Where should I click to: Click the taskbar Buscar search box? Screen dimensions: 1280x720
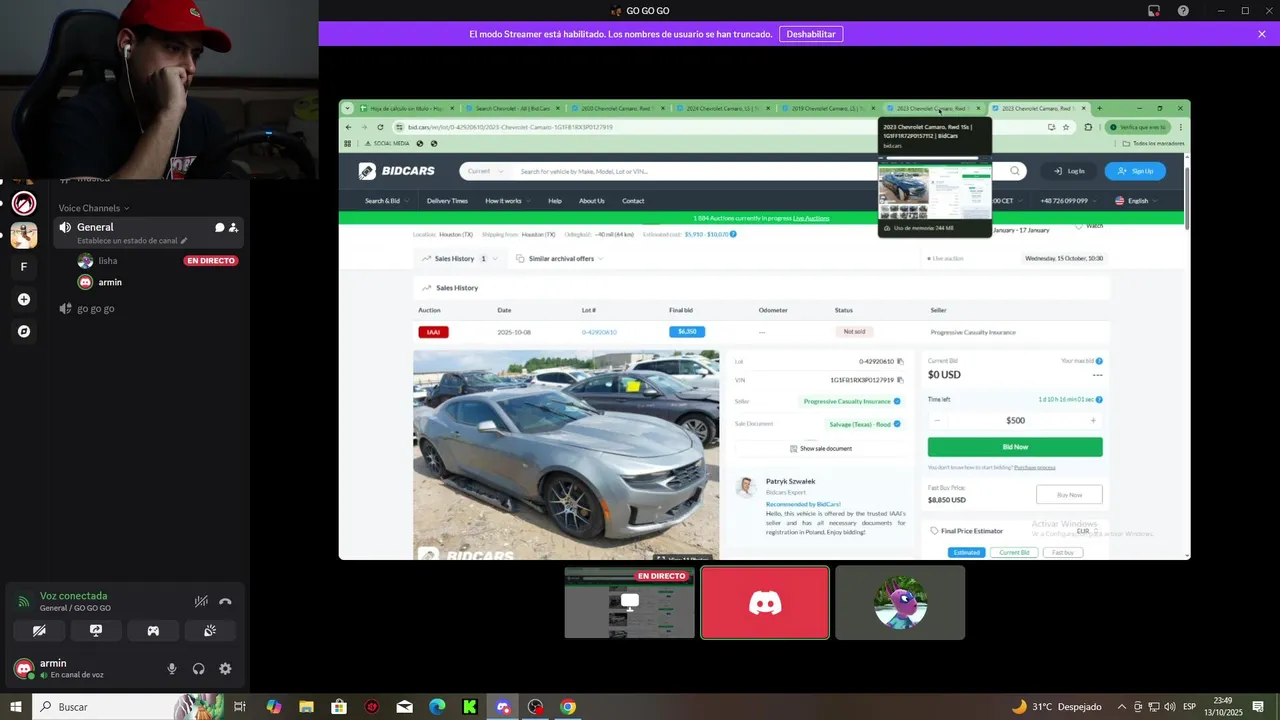pyautogui.click(x=128, y=707)
